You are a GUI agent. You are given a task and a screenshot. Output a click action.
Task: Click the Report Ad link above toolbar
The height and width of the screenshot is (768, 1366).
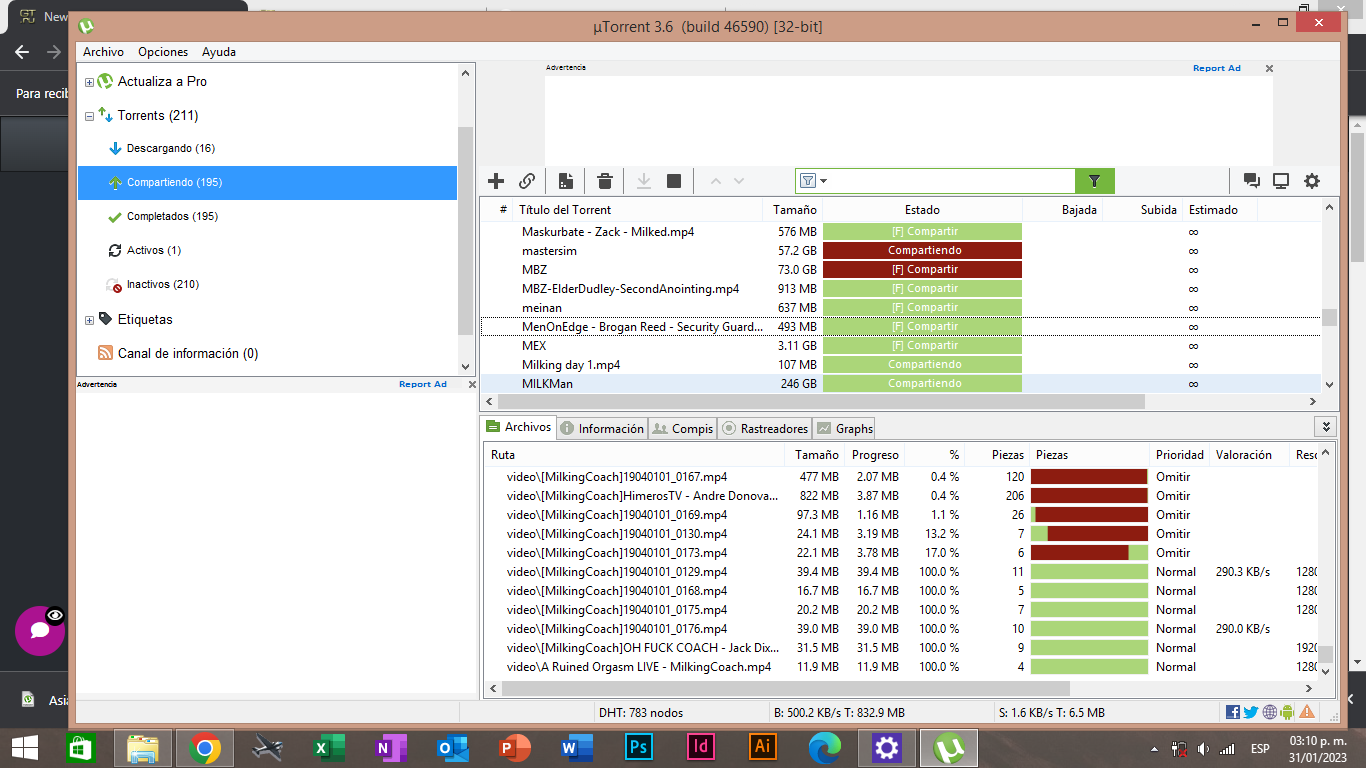coord(1216,68)
